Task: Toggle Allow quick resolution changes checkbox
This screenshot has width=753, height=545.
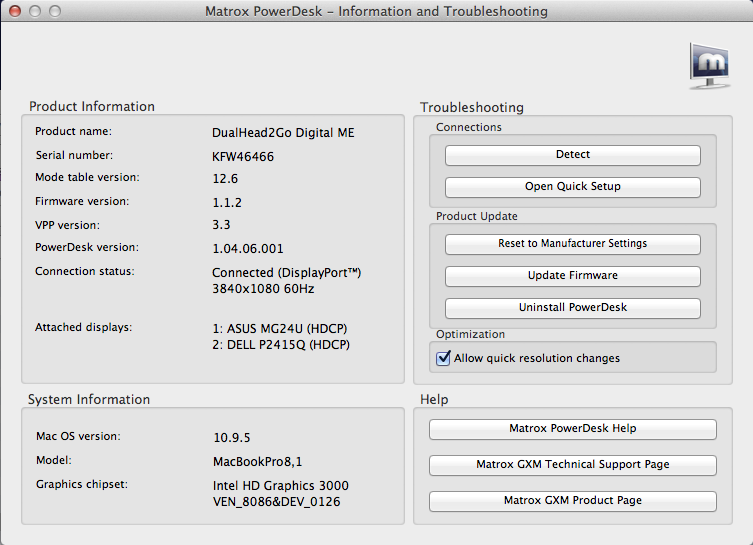Action: 443,358
